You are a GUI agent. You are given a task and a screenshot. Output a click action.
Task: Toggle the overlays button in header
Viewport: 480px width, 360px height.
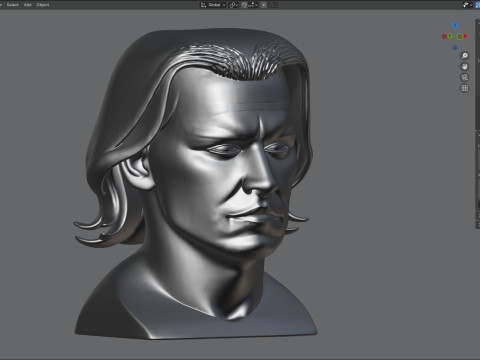click(478, 5)
